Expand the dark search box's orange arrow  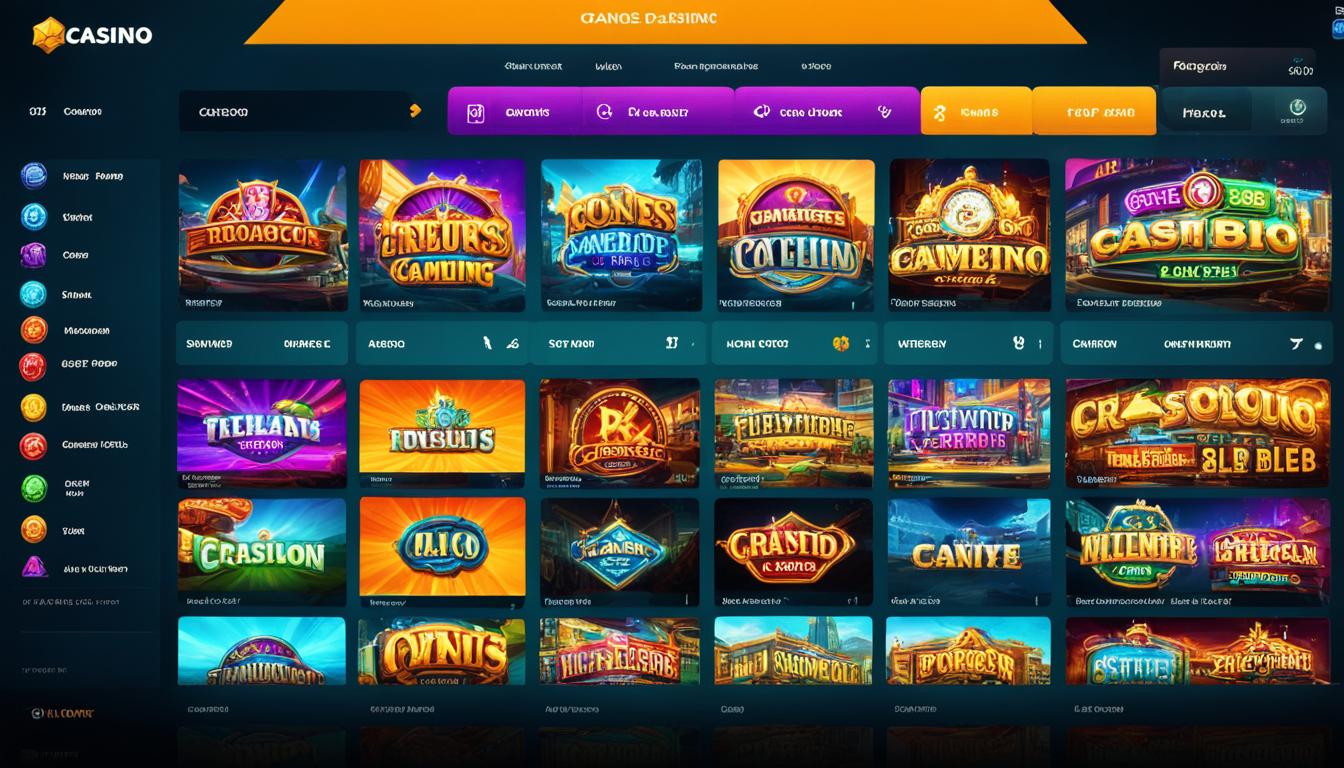pos(416,111)
